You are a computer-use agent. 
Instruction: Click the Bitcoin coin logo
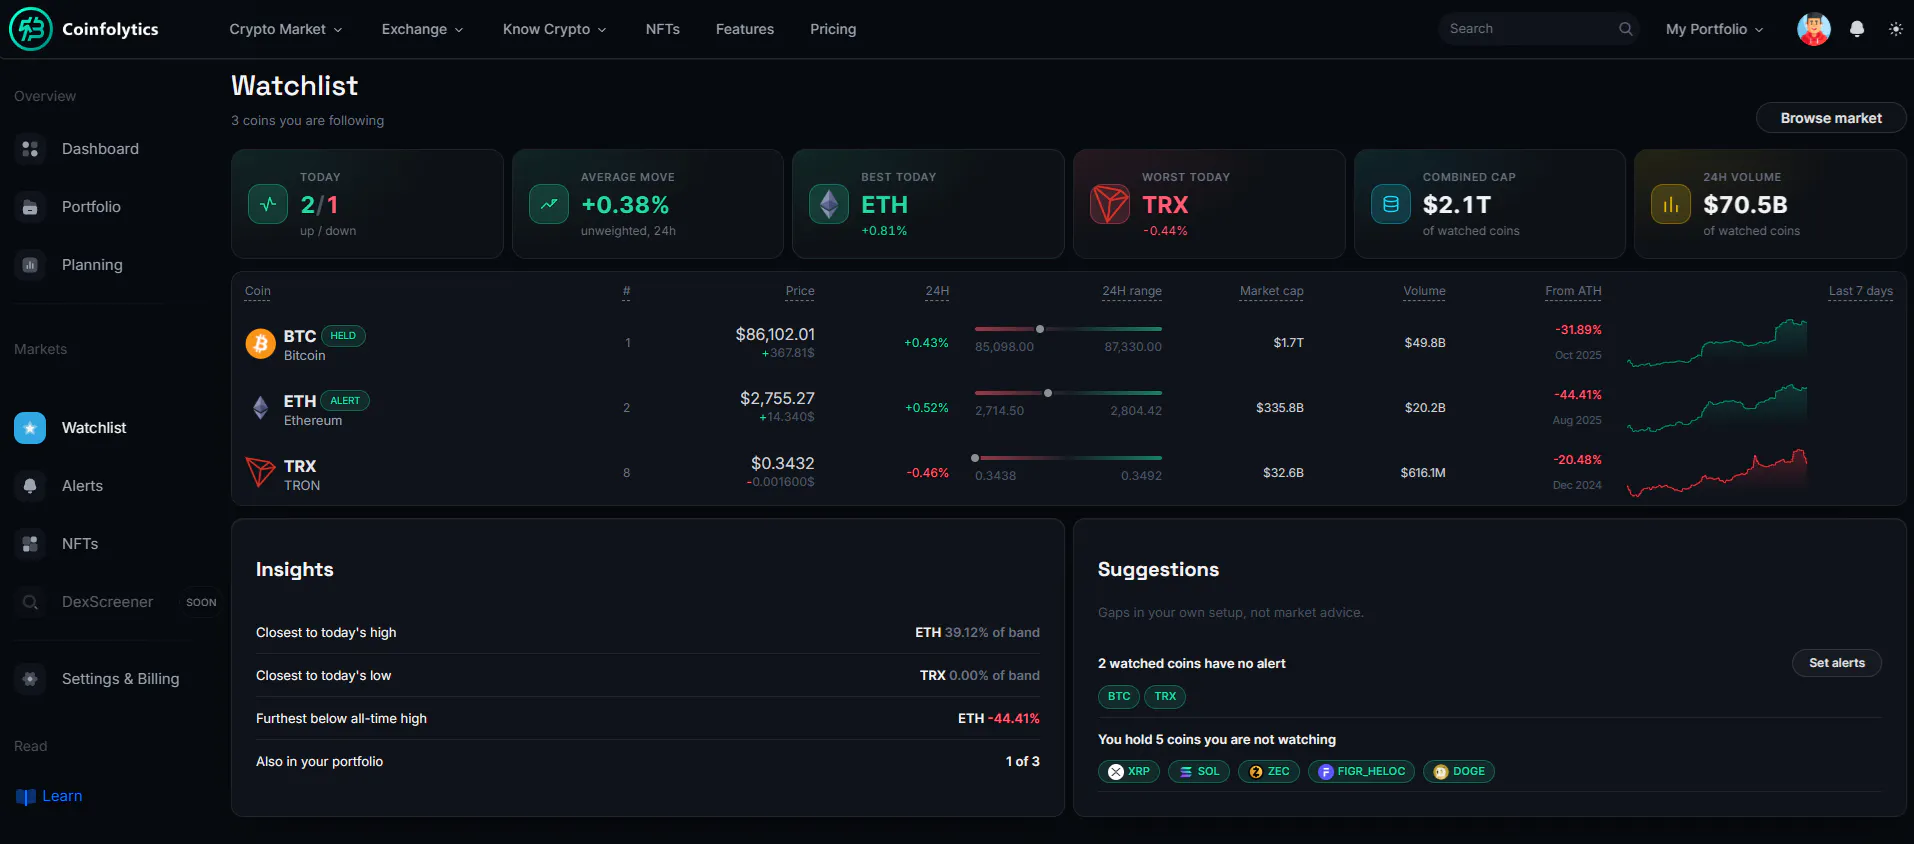(261, 344)
